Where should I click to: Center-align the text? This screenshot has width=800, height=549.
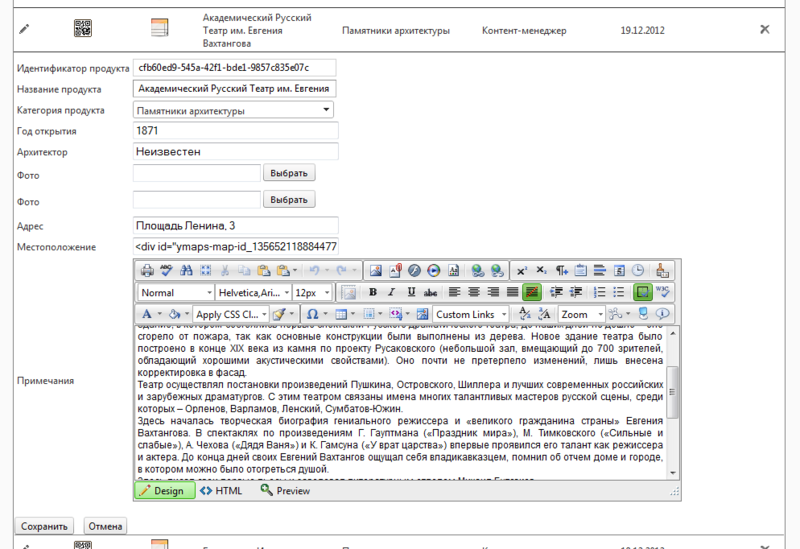point(473,292)
